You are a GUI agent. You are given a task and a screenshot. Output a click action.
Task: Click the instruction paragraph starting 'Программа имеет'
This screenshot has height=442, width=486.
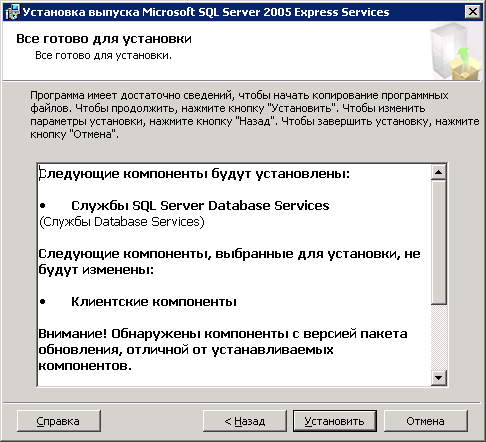tap(255, 115)
